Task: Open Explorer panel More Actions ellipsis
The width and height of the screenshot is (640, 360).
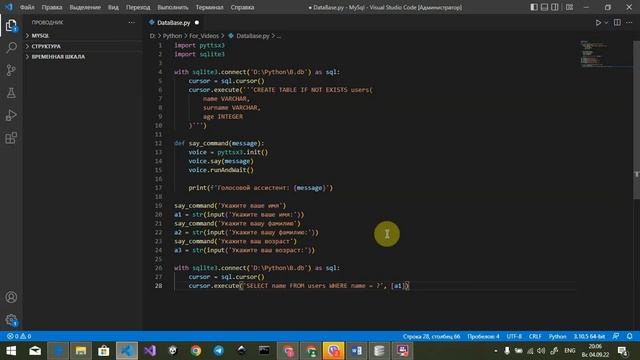Action: click(x=131, y=22)
